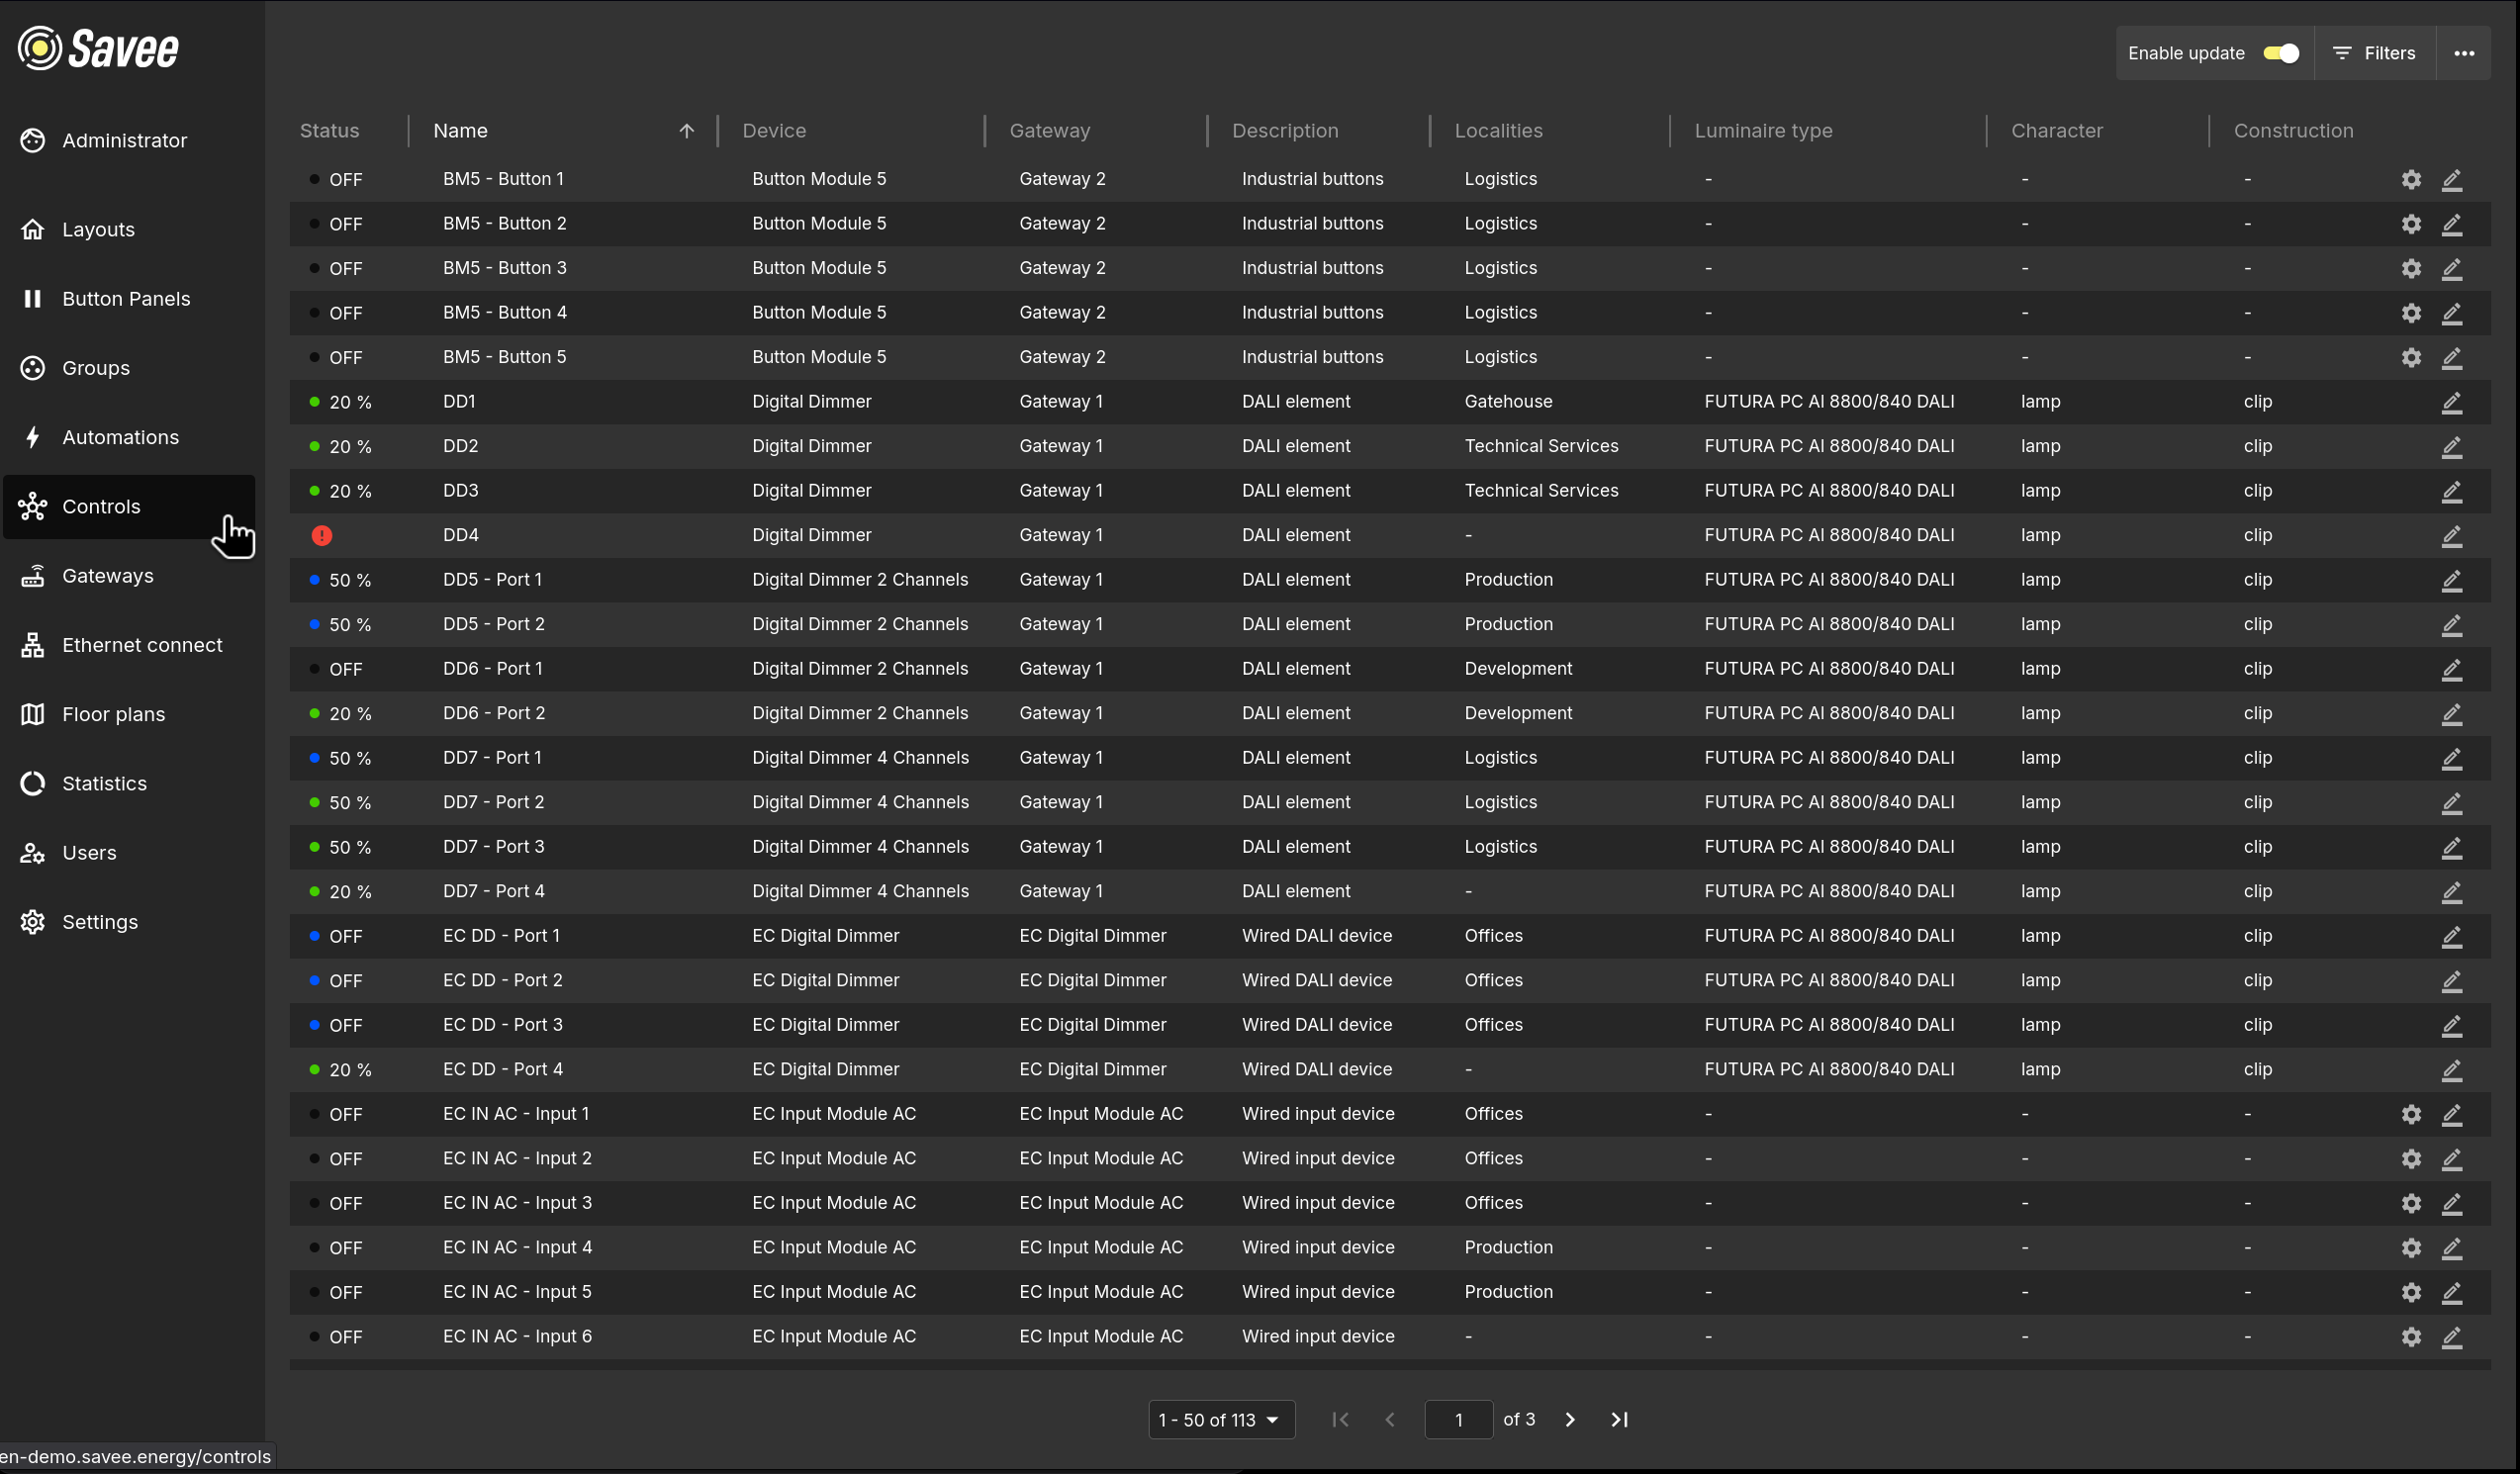The width and height of the screenshot is (2520, 1474).
Task: Click the error status indicator on DD4
Action: pyautogui.click(x=321, y=535)
